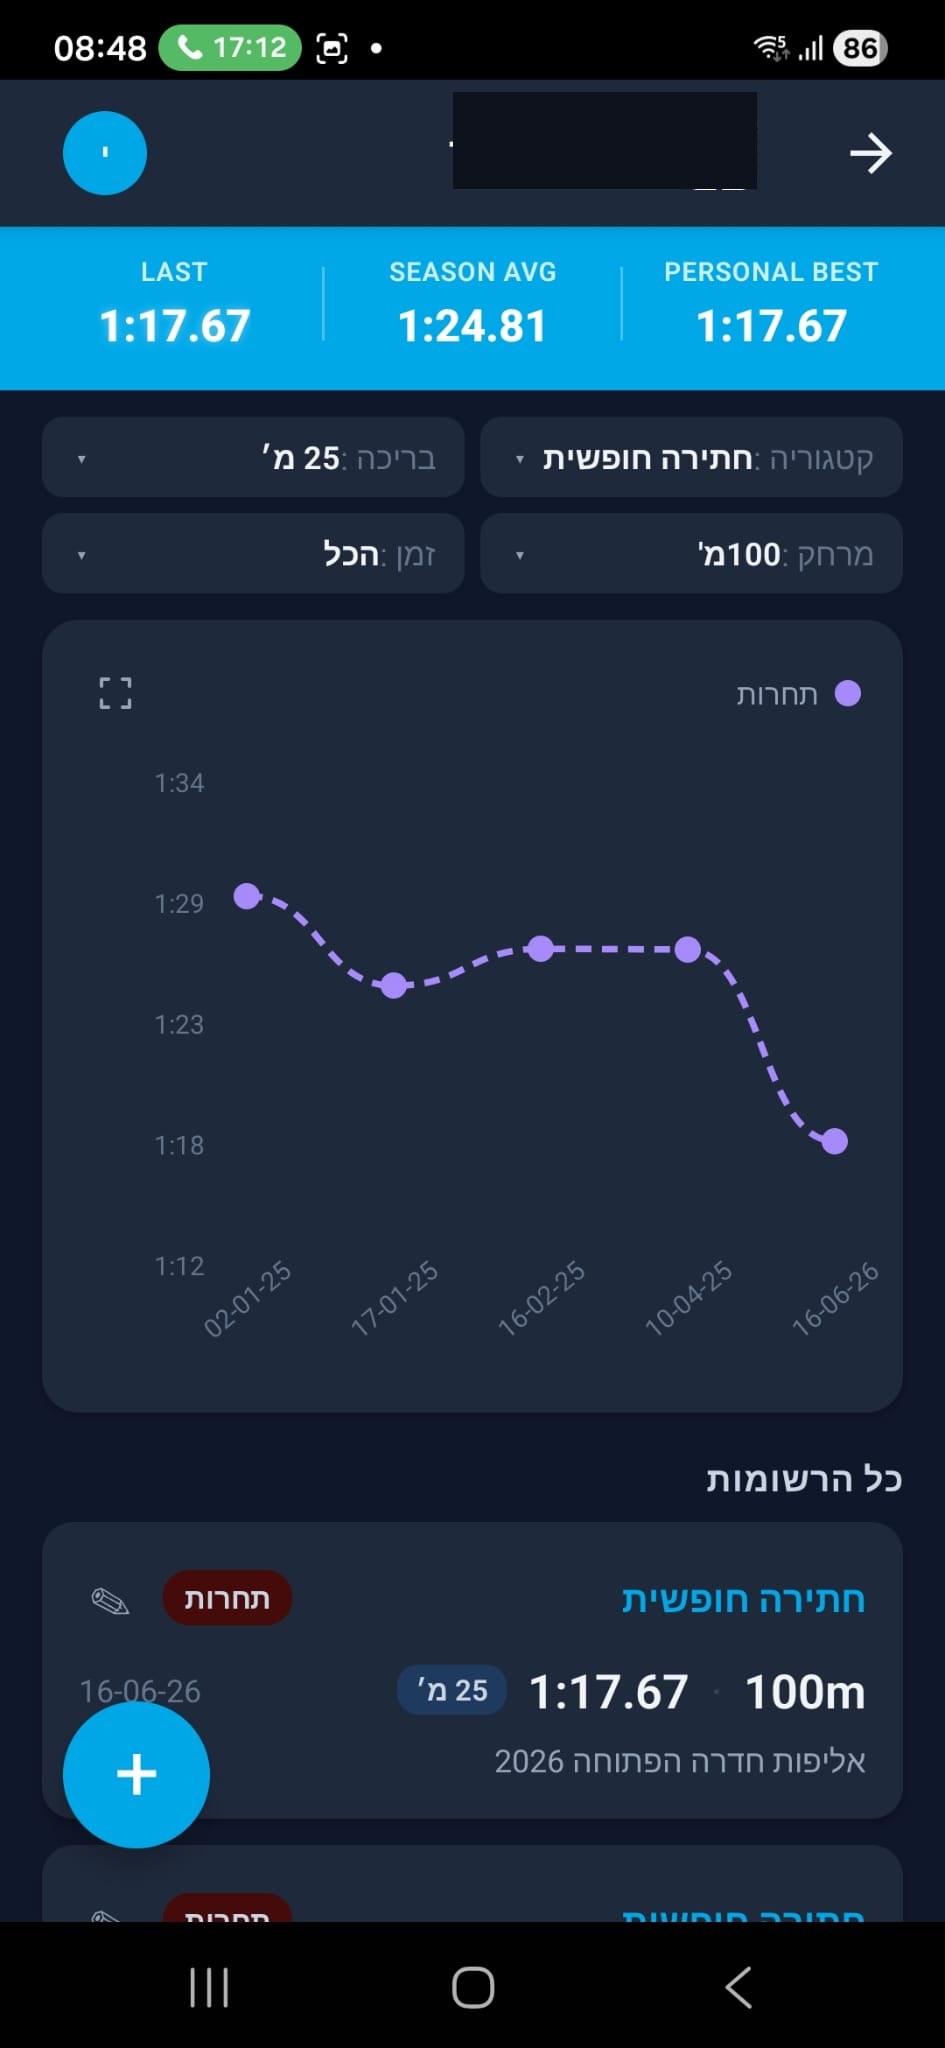Select the 17-01-25 data point on chart
Screen dimensions: 945x2048
click(394, 985)
